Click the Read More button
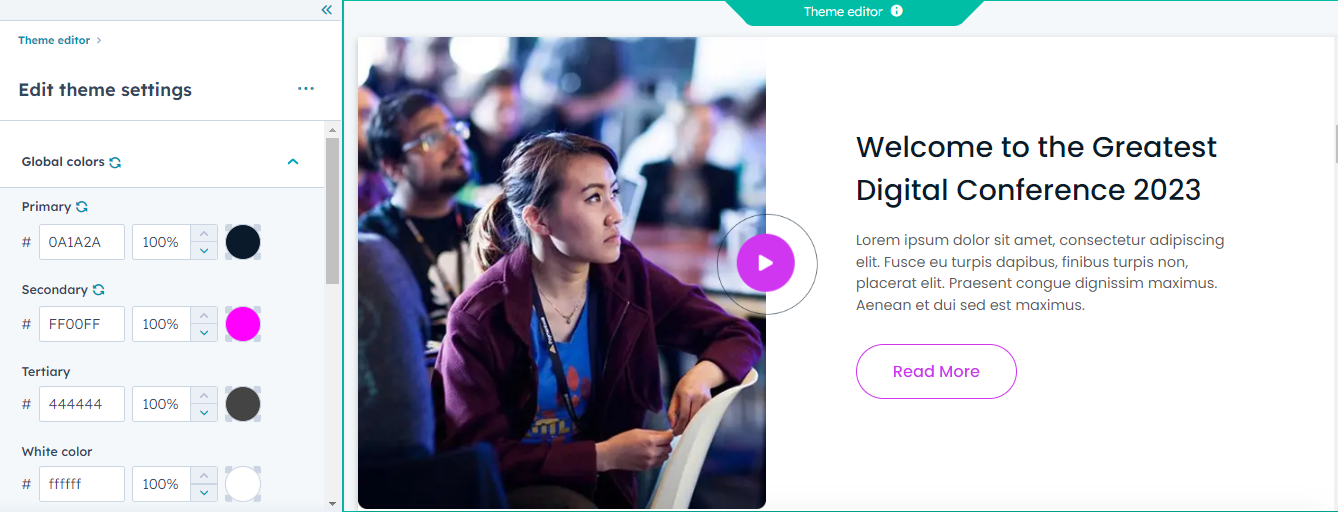Viewport: 1338px width, 512px height. click(936, 371)
